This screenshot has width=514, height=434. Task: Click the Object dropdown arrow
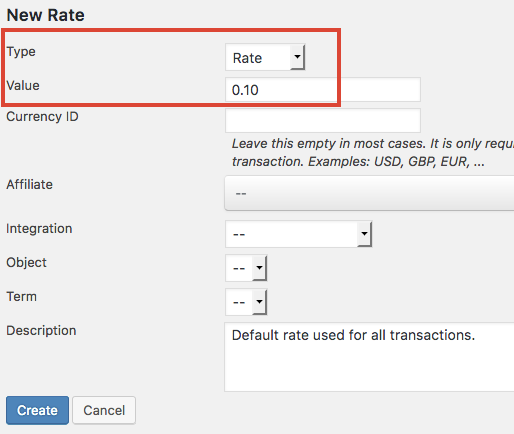(259, 268)
